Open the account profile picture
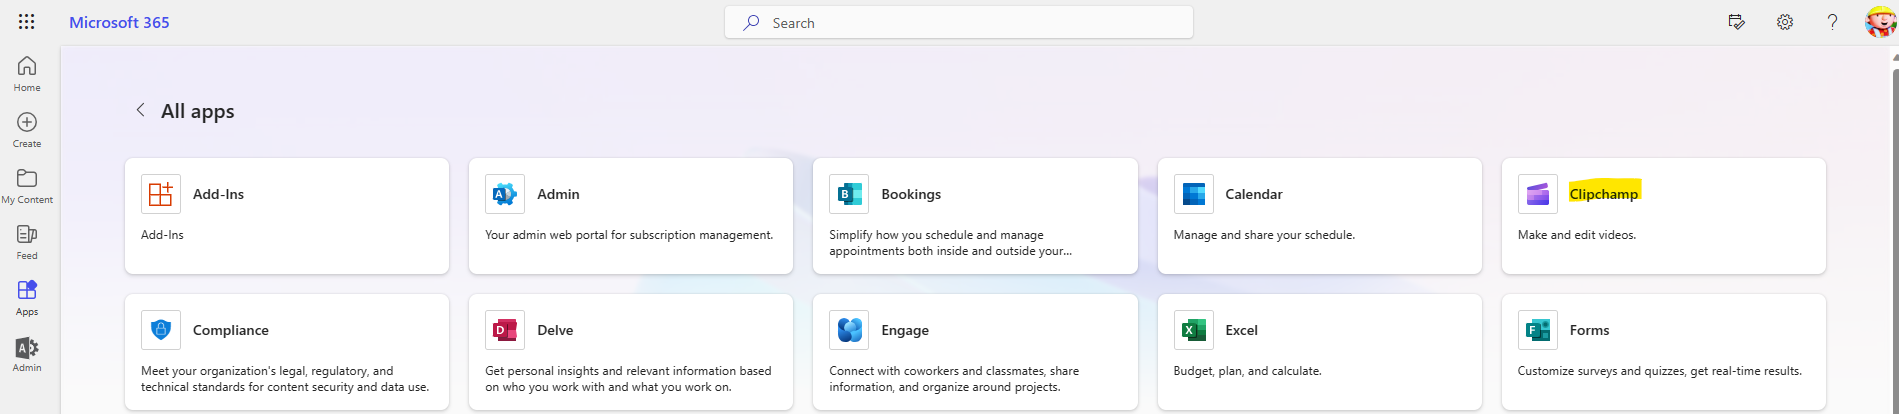 tap(1880, 22)
